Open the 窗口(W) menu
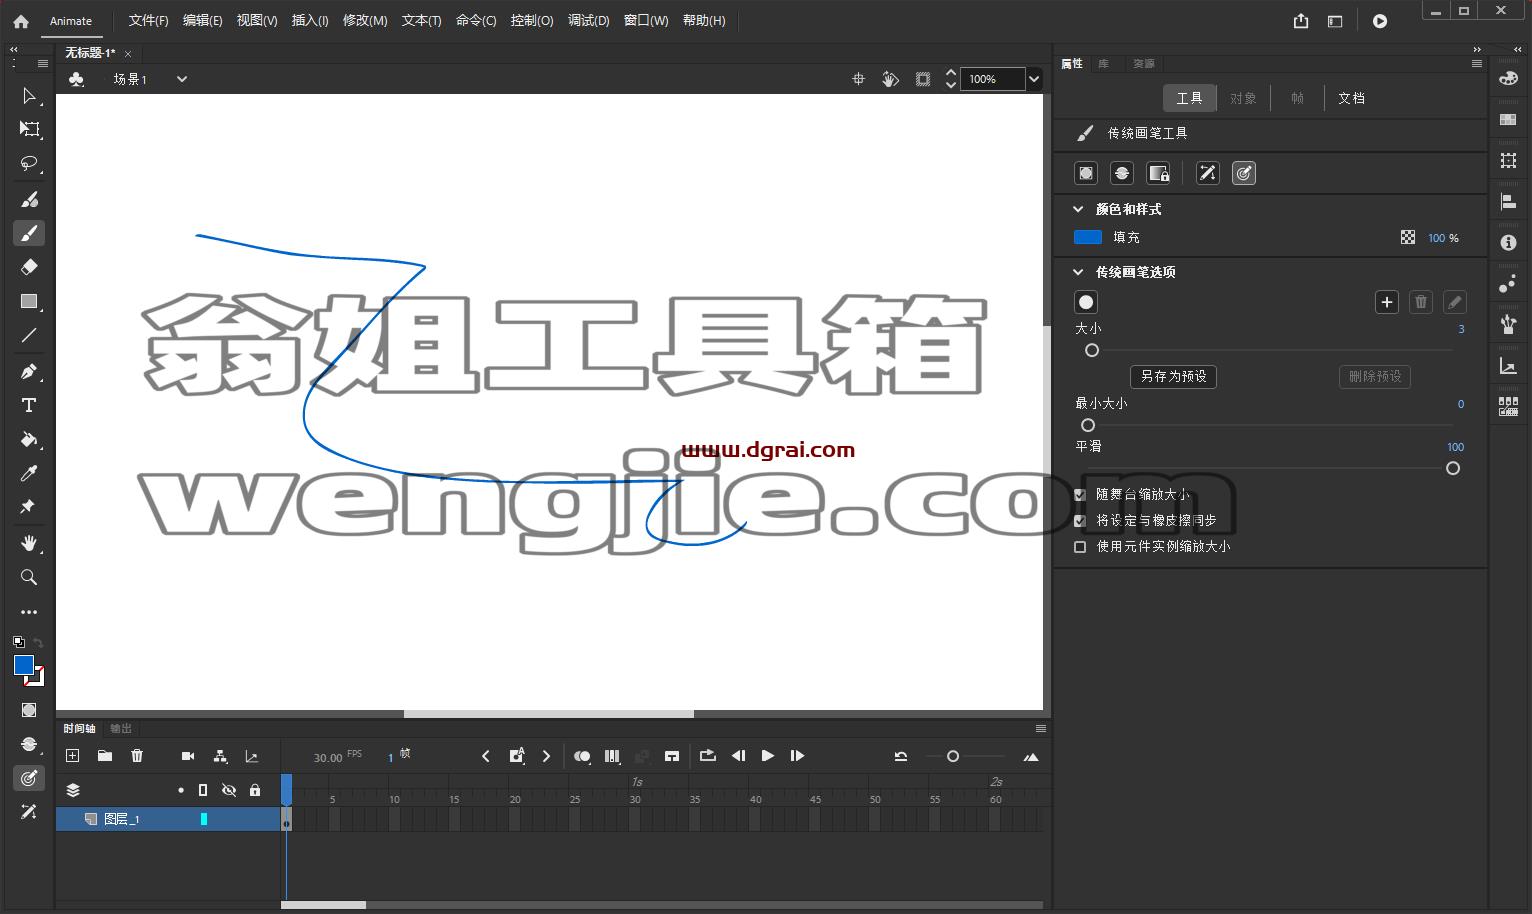This screenshot has height=914, width=1532. point(646,21)
